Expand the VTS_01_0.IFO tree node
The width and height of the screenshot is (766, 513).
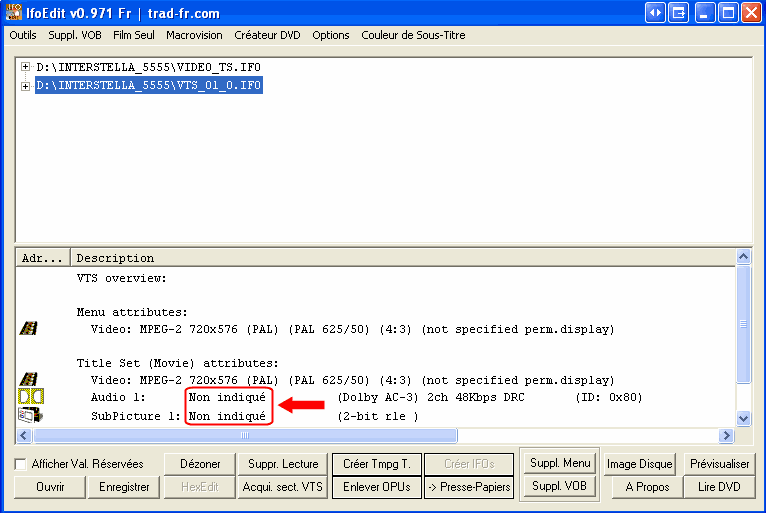pos(25,86)
